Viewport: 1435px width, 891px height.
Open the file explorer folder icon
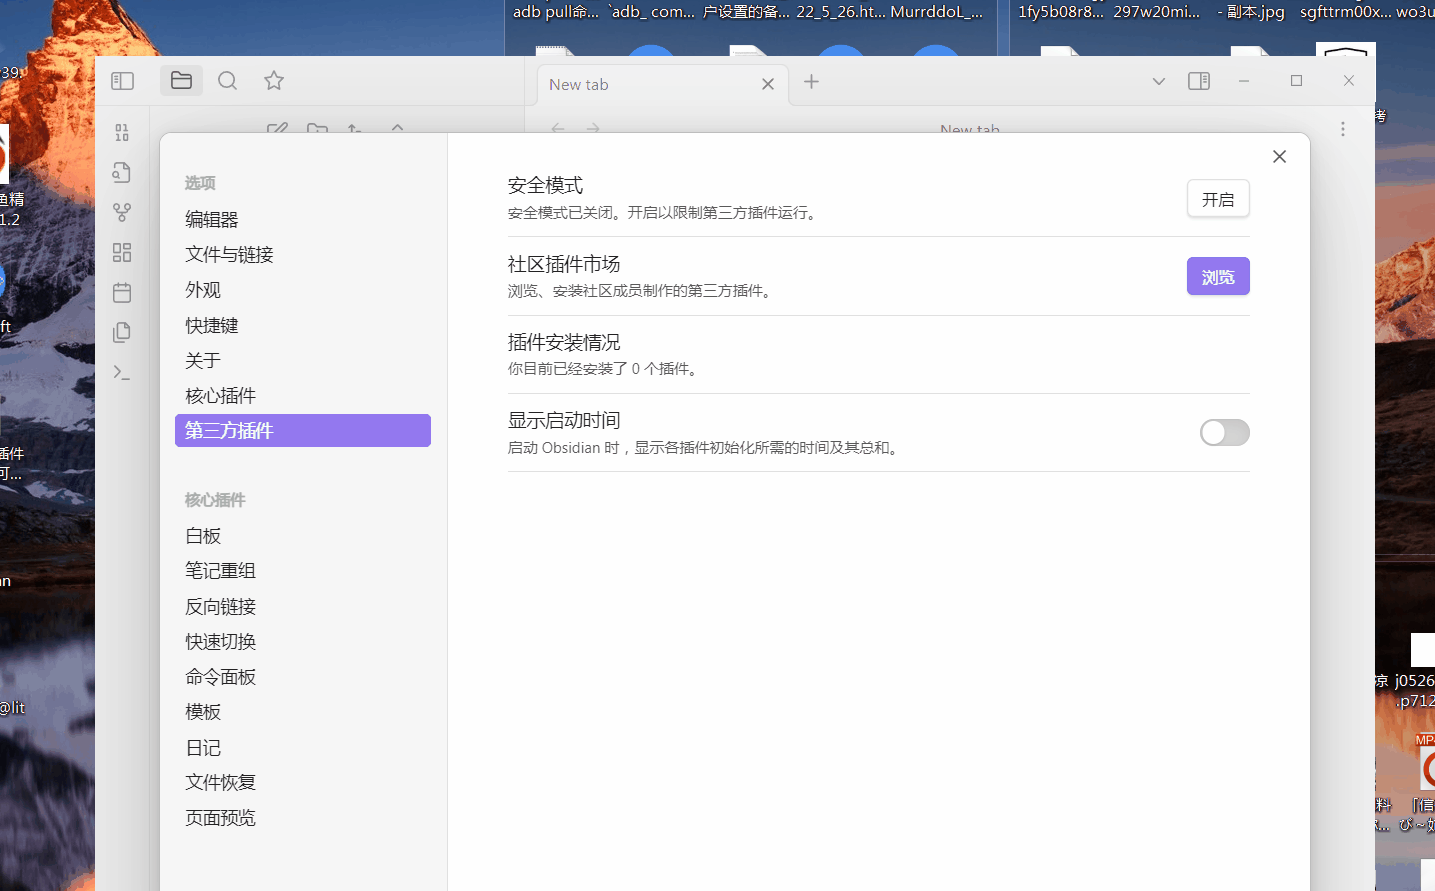[181, 81]
